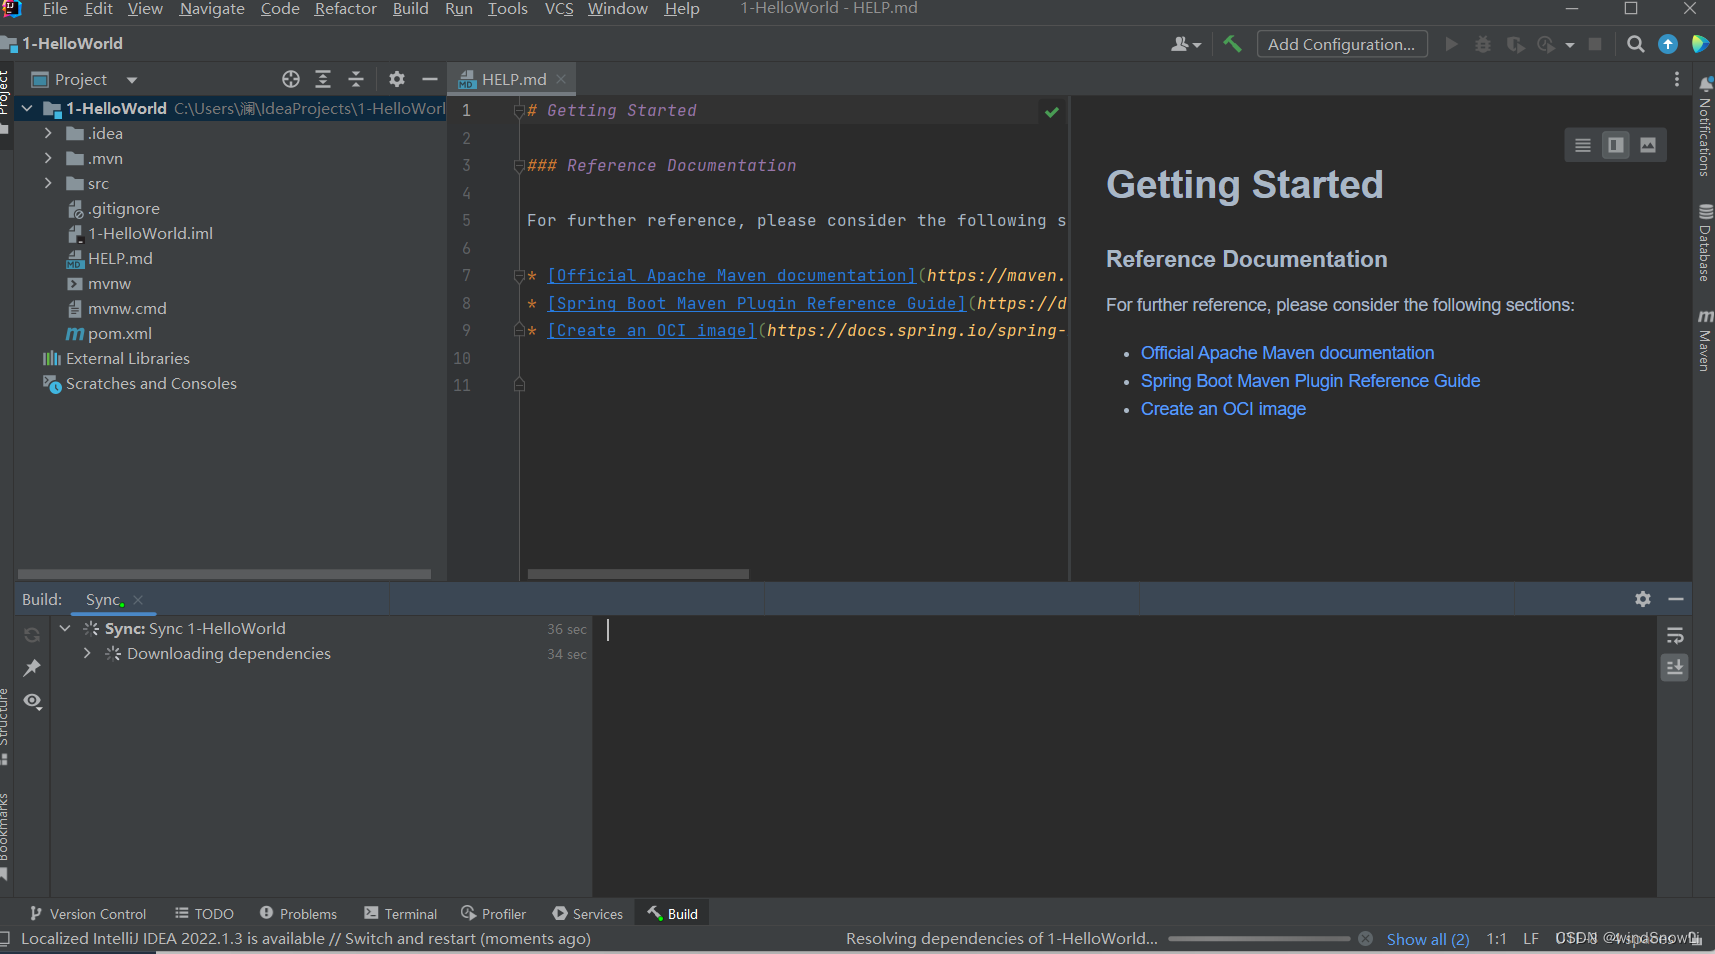
Task: Toggle scroll to end of build output
Action: click(1675, 667)
